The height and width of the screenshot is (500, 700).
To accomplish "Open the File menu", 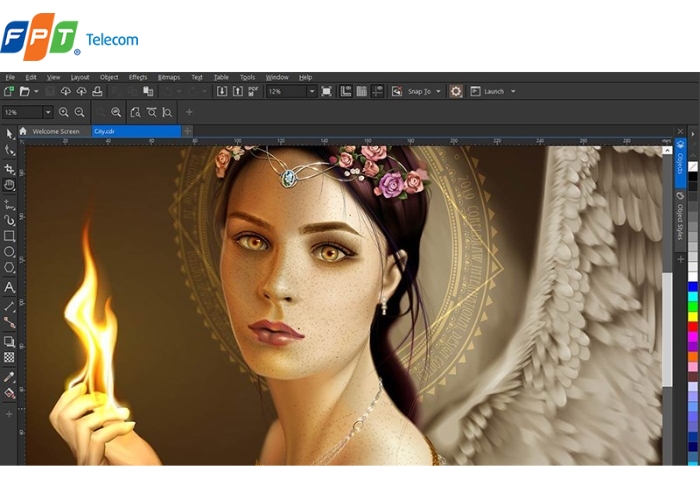I will tap(10, 77).
